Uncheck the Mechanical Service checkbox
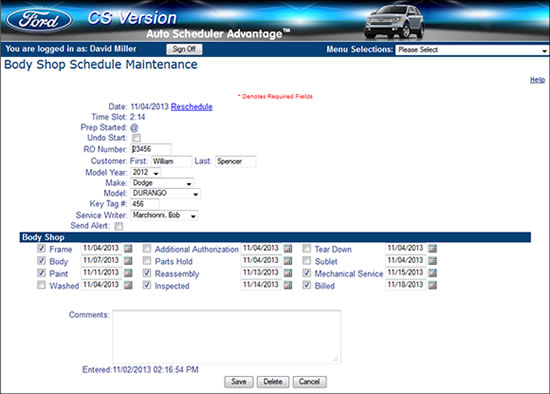Image resolution: width=550 pixels, height=394 pixels. pos(307,273)
